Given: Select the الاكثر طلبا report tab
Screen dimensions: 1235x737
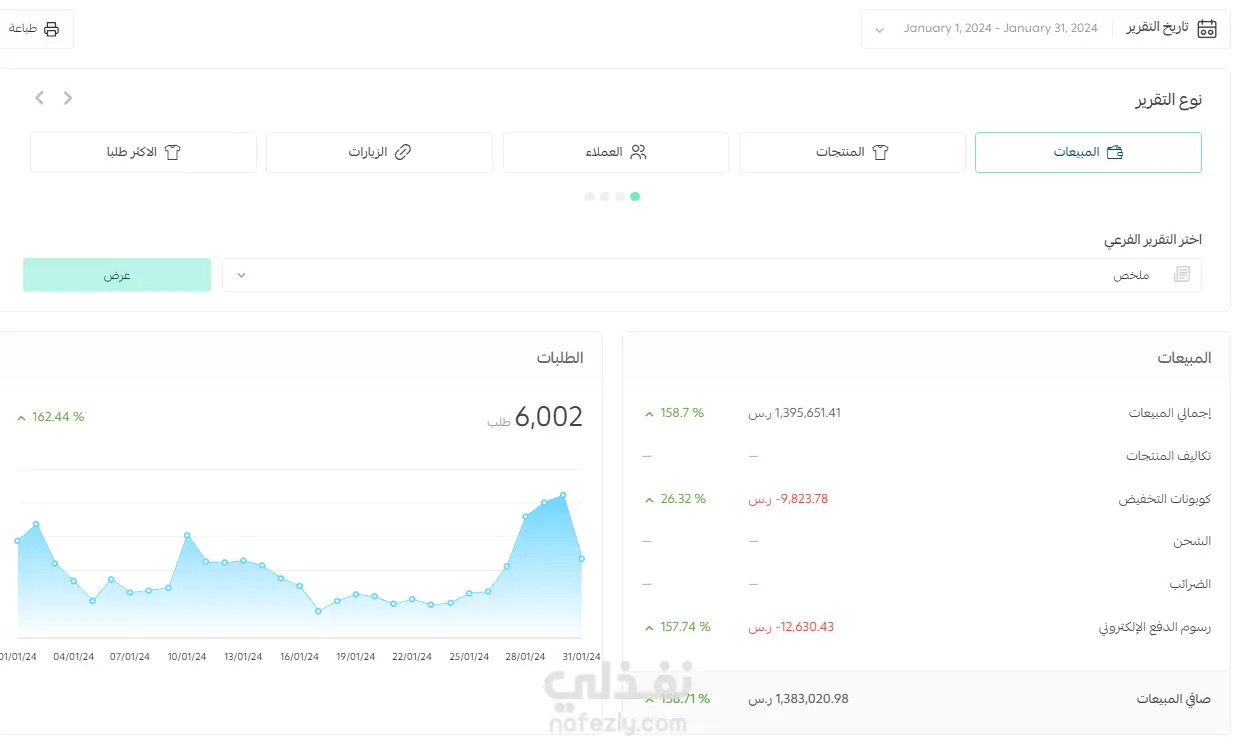Looking at the screenshot, I should (x=144, y=152).
